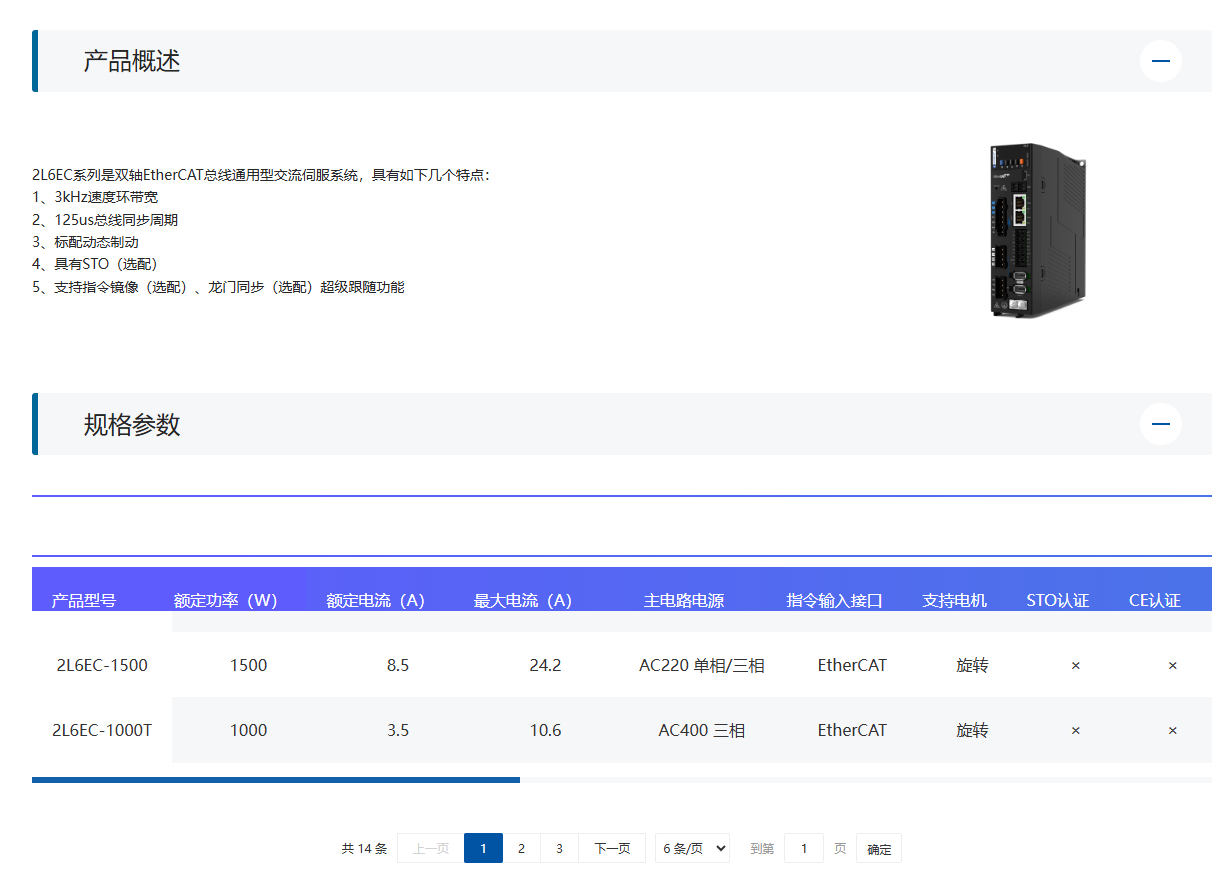Click the 下一页 next page button
Image resolution: width=1231 pixels, height=878 pixels.
click(611, 847)
